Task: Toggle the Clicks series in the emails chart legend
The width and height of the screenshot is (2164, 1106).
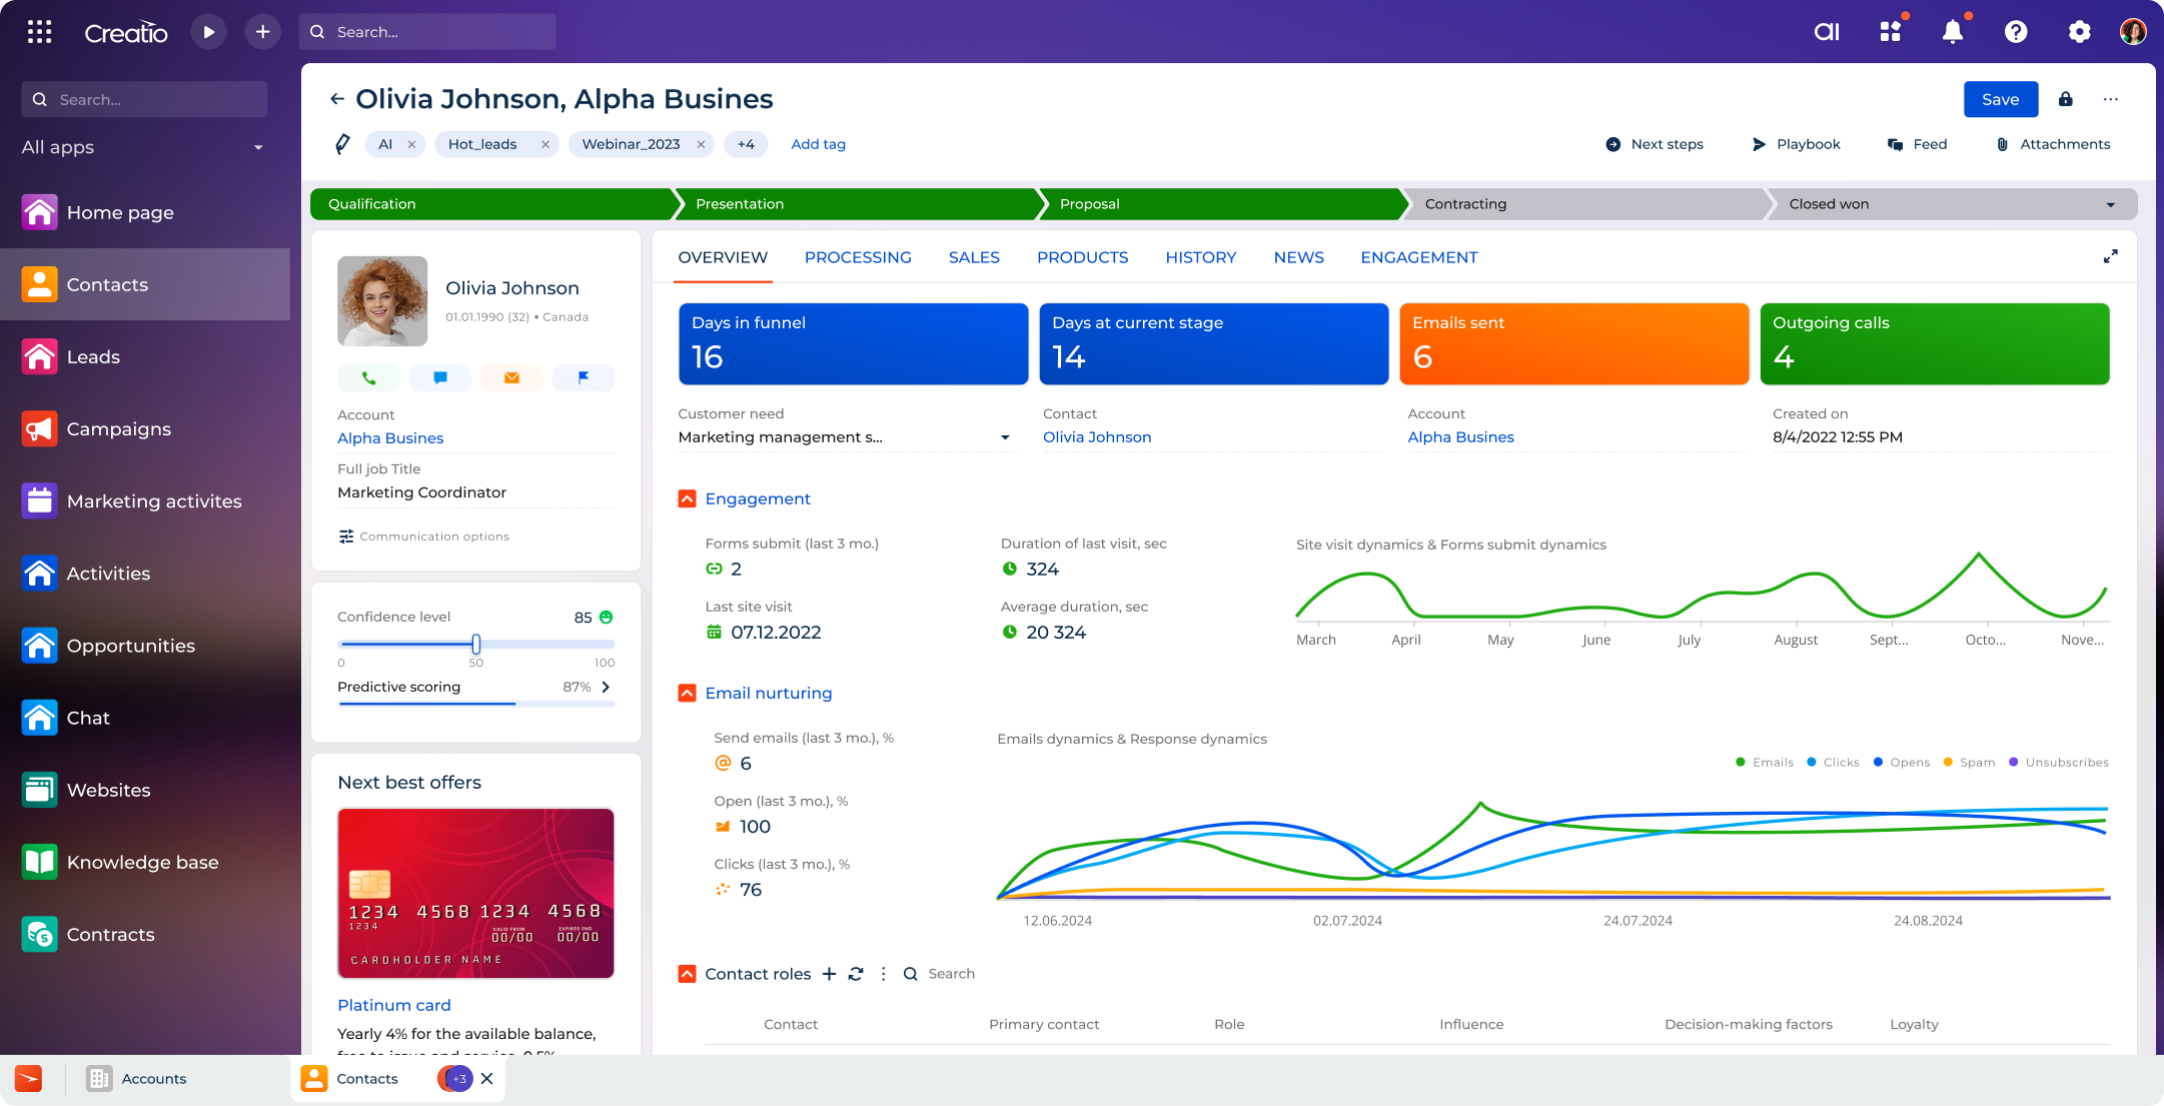Action: [1840, 761]
